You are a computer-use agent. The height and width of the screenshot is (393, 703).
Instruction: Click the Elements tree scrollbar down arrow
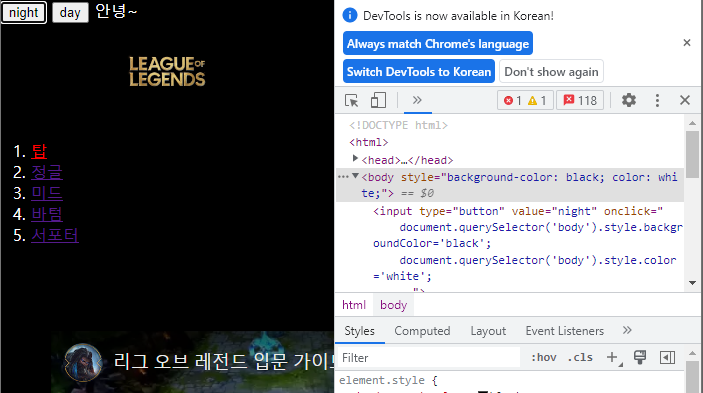[692, 283]
